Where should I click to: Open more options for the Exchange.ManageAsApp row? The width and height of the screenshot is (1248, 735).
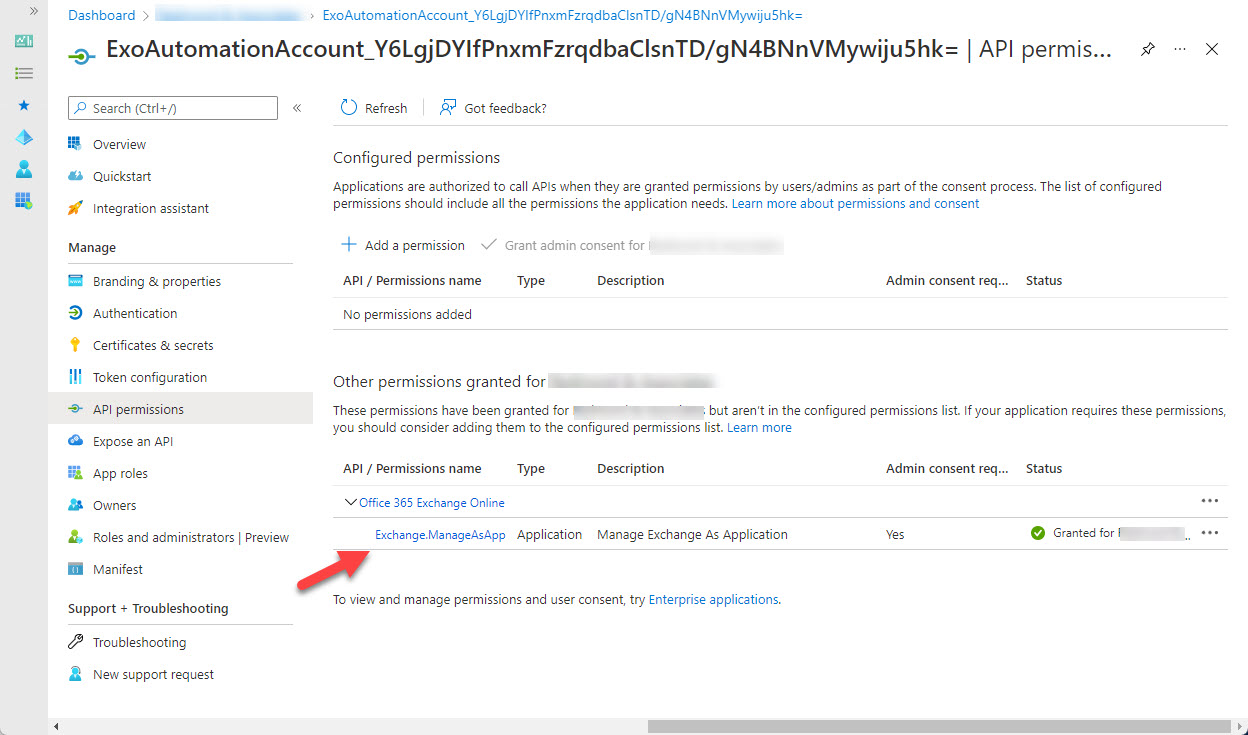(x=1210, y=532)
